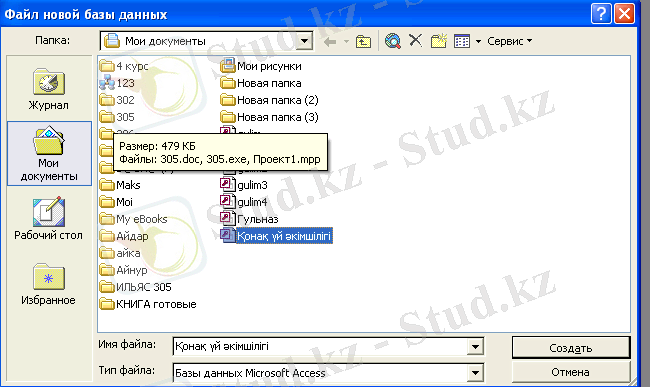The height and width of the screenshot is (387, 650).
Task: Select Рабочий стол in the places bar
Action: pos(49,218)
